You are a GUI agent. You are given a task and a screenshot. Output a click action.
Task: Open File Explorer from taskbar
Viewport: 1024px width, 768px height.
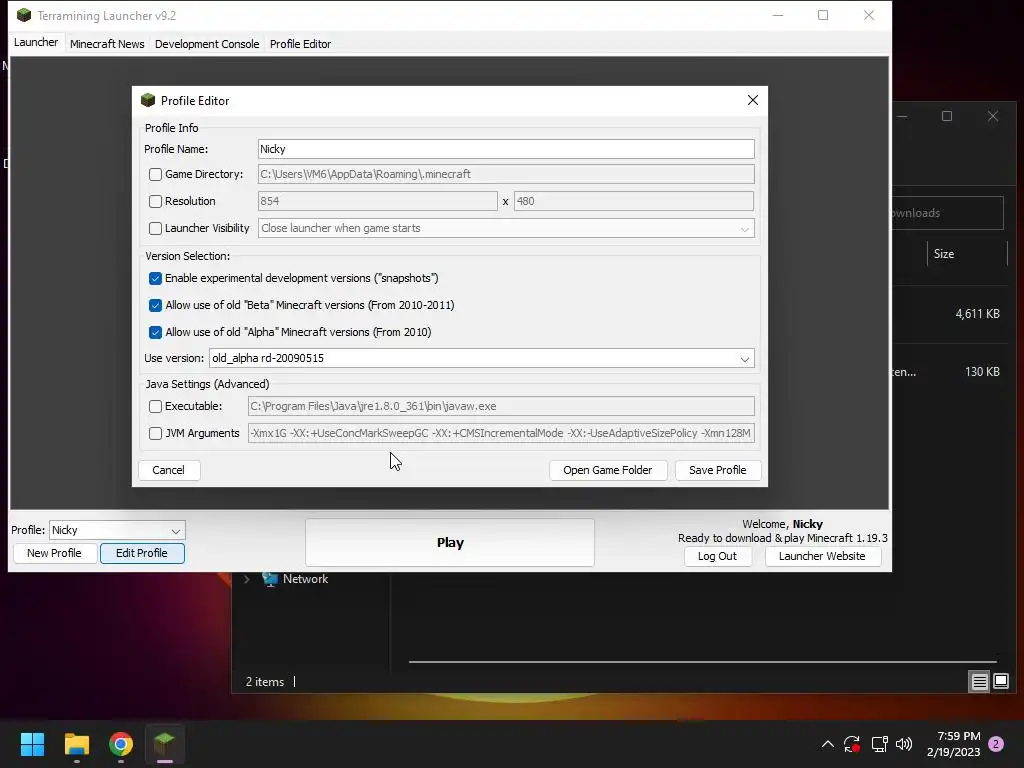[76, 744]
